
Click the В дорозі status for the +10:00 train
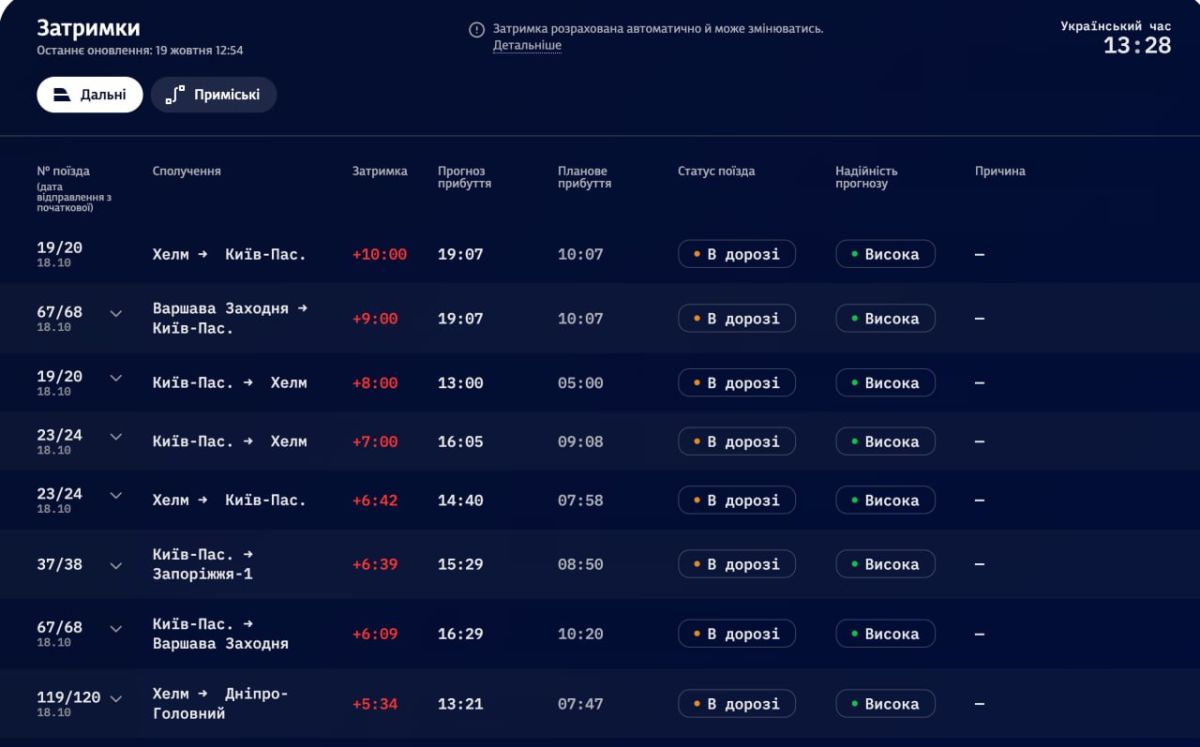[737, 254]
